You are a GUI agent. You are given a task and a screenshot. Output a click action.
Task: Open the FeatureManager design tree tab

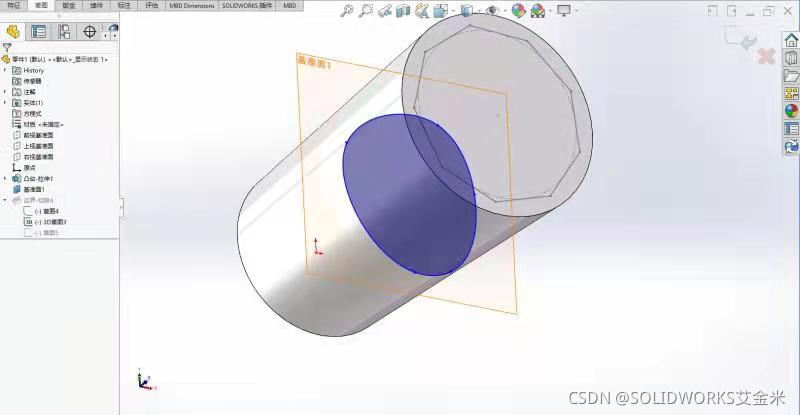(13, 32)
